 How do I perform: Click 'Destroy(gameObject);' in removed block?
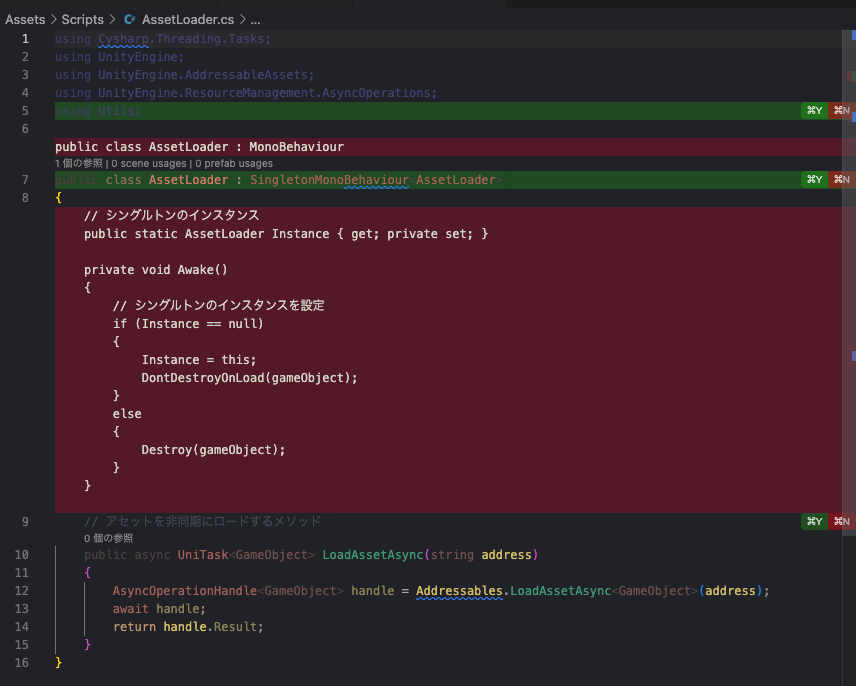pyautogui.click(x=213, y=450)
